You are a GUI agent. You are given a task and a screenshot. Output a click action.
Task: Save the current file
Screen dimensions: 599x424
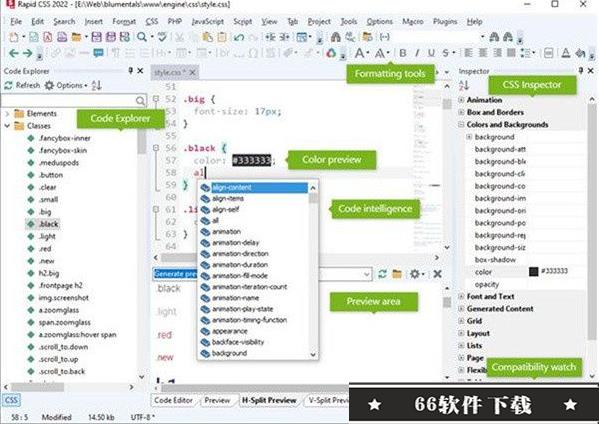[x=97, y=37]
